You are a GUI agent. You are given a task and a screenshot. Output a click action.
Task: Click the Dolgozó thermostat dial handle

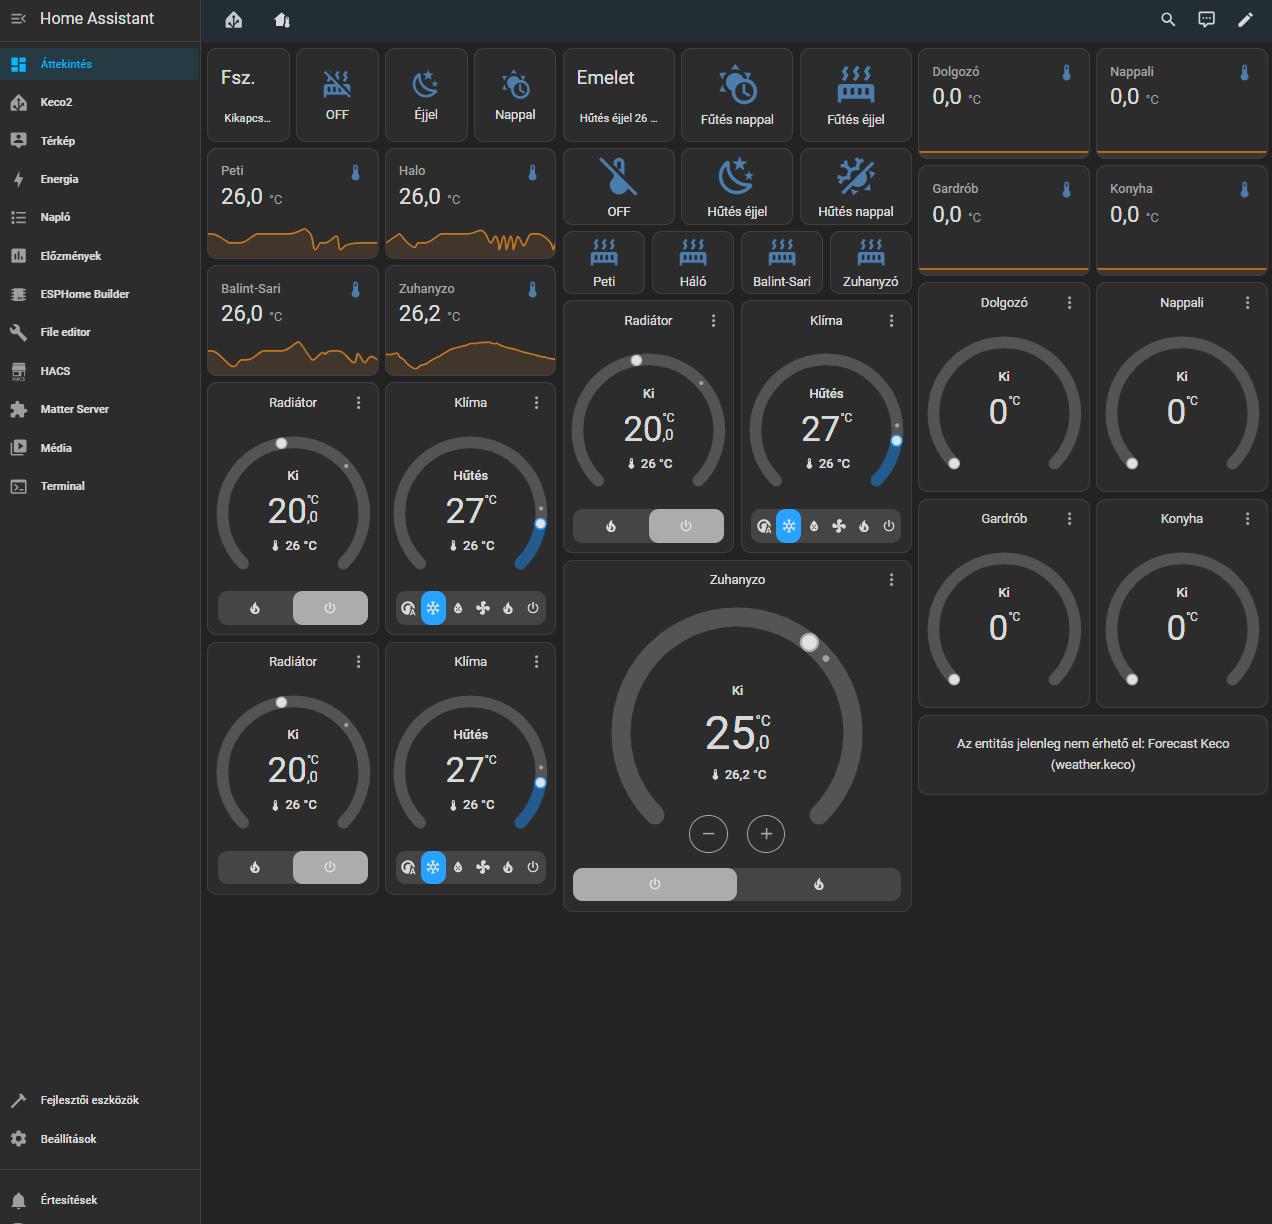pos(954,463)
